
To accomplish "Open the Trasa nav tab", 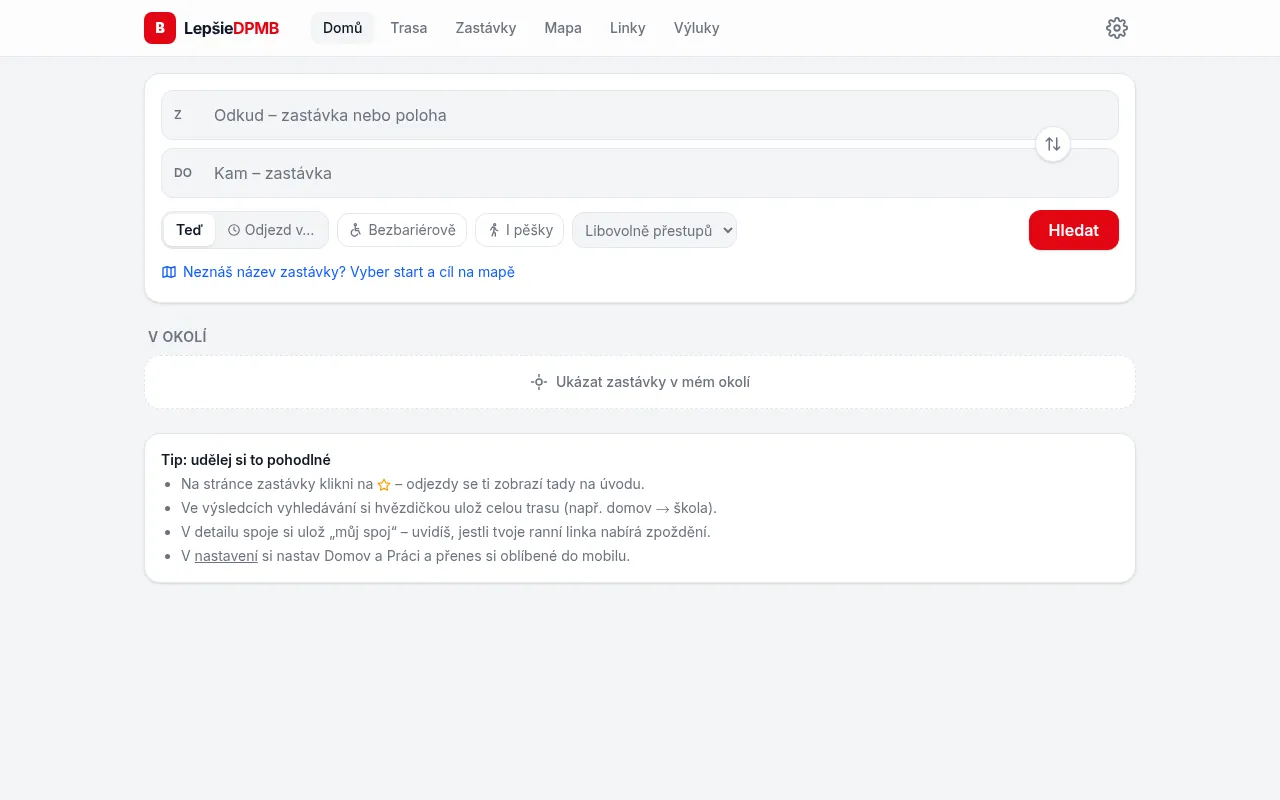I will (x=409, y=28).
